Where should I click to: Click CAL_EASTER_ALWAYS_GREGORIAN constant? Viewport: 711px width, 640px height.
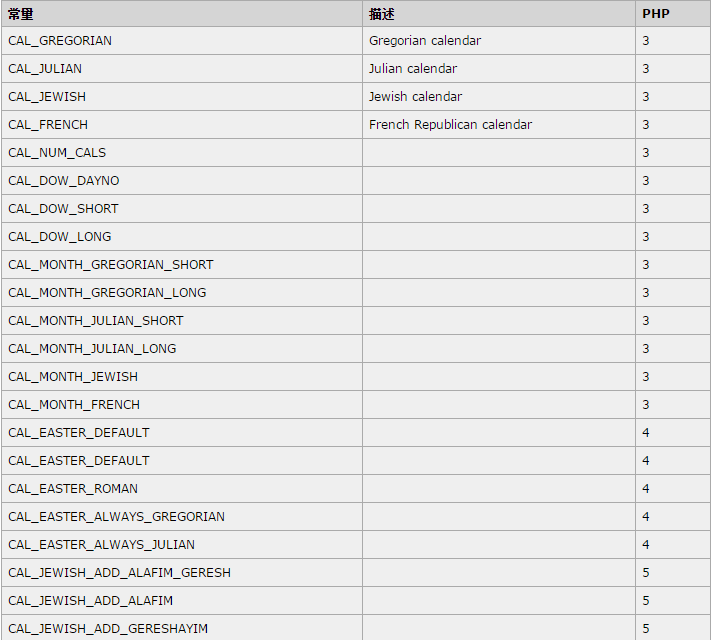[x=116, y=517]
